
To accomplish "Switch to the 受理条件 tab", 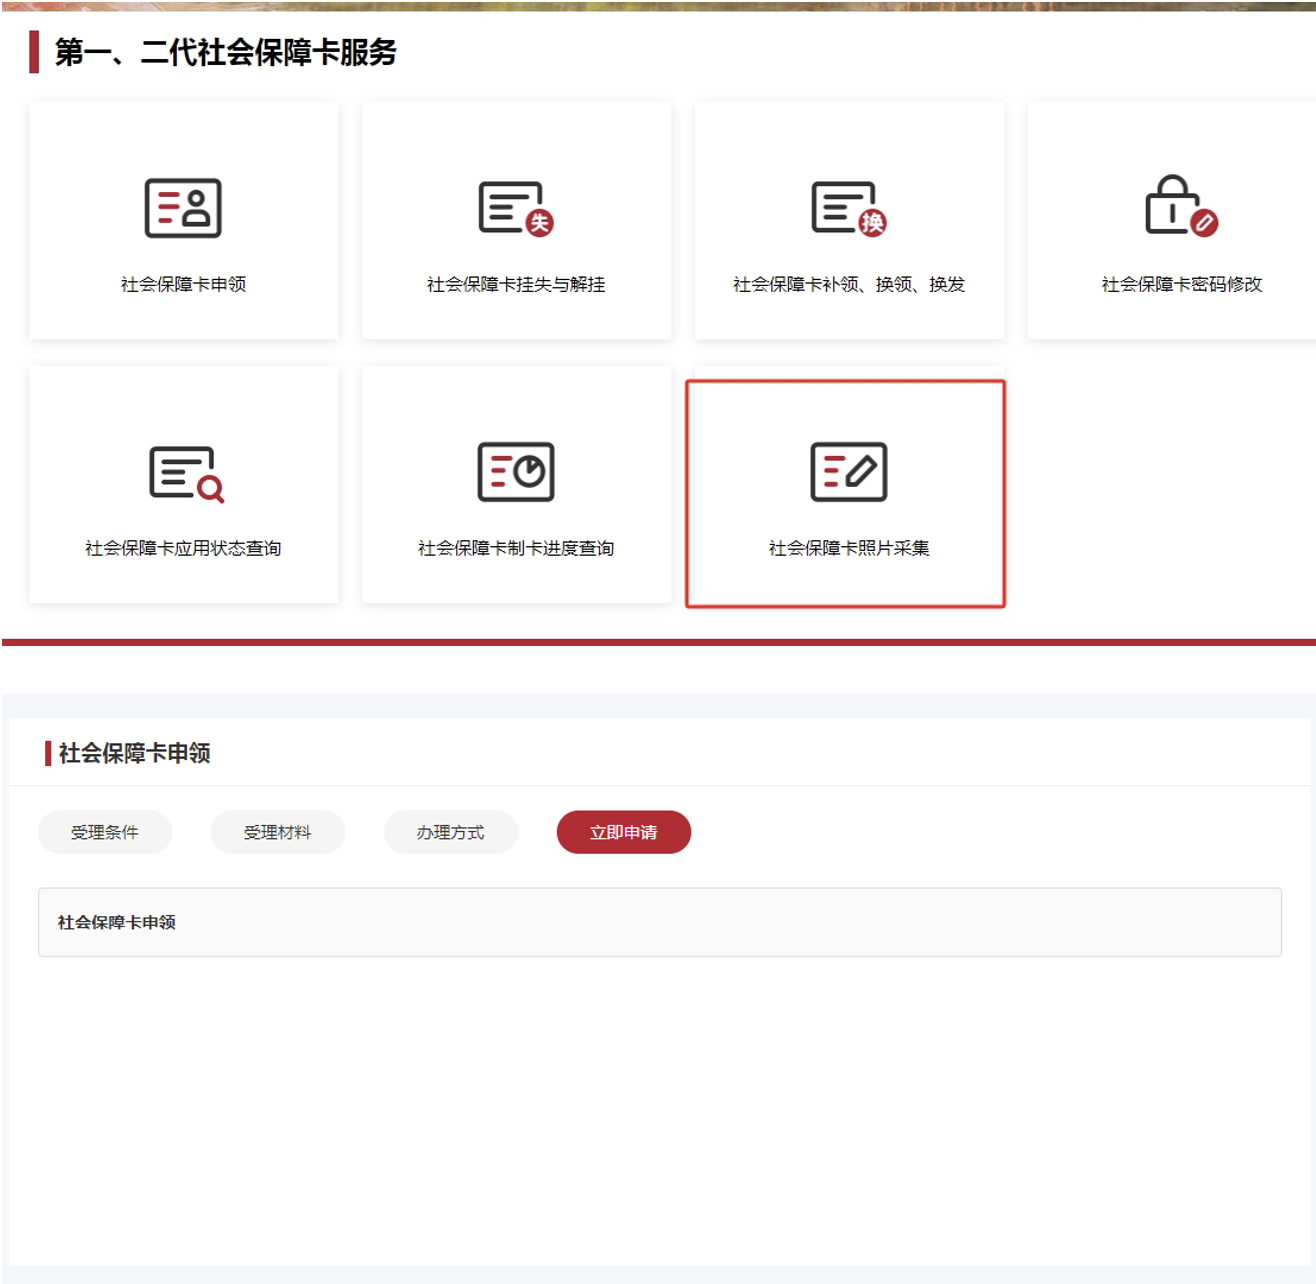I will [x=104, y=831].
